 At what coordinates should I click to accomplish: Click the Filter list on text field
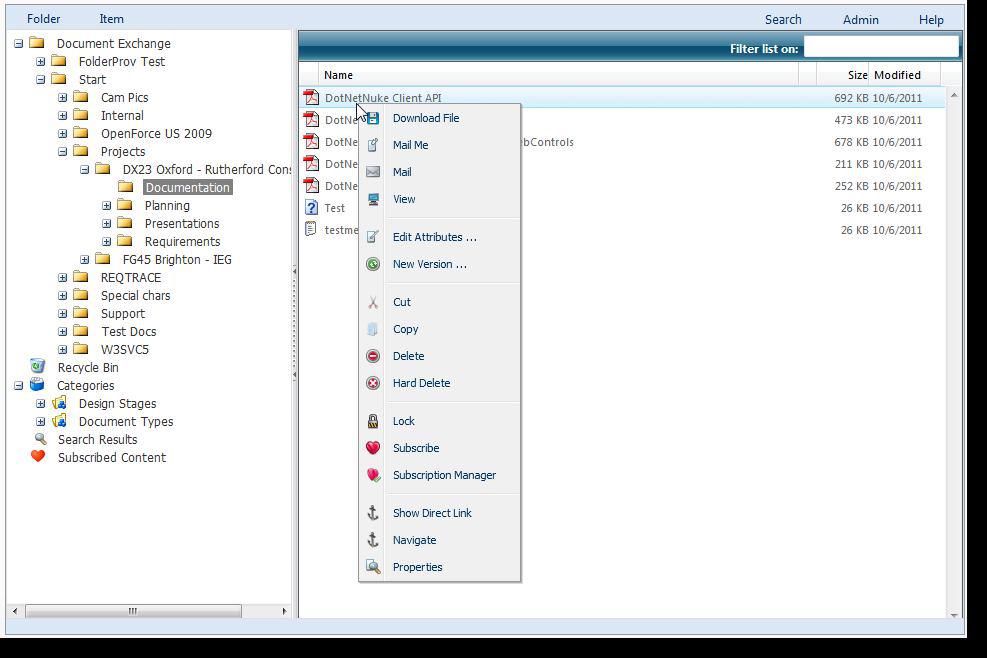point(880,48)
